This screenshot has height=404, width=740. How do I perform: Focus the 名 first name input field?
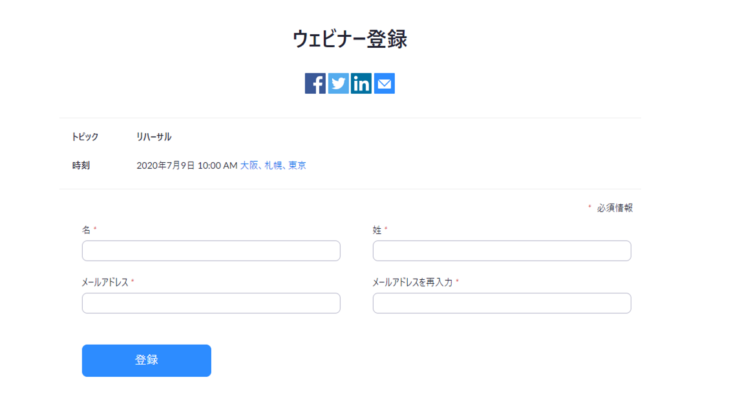[x=211, y=251]
